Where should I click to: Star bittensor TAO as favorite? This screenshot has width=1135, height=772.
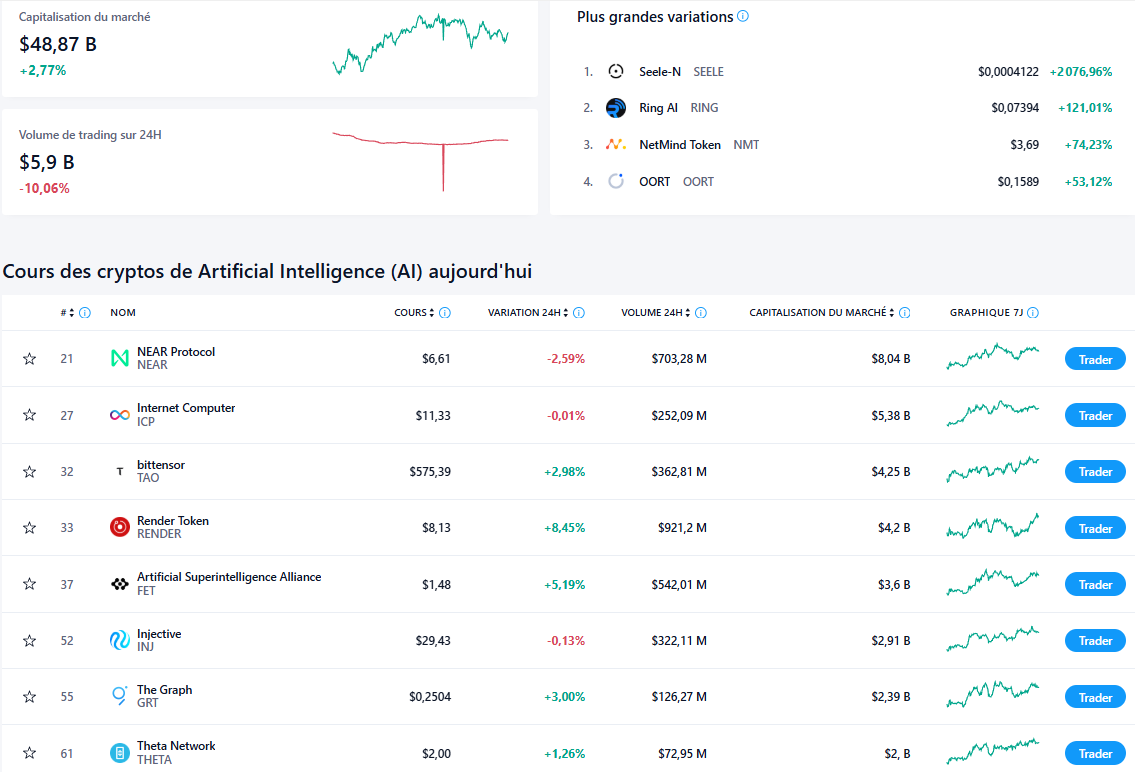30,471
